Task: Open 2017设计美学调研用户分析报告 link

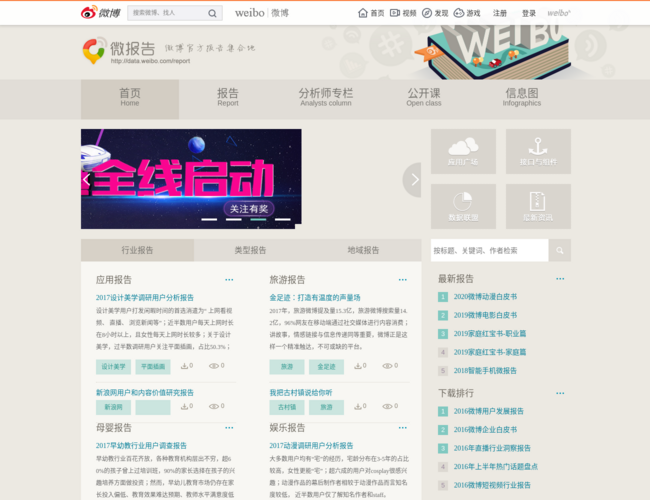Action: coord(145,298)
